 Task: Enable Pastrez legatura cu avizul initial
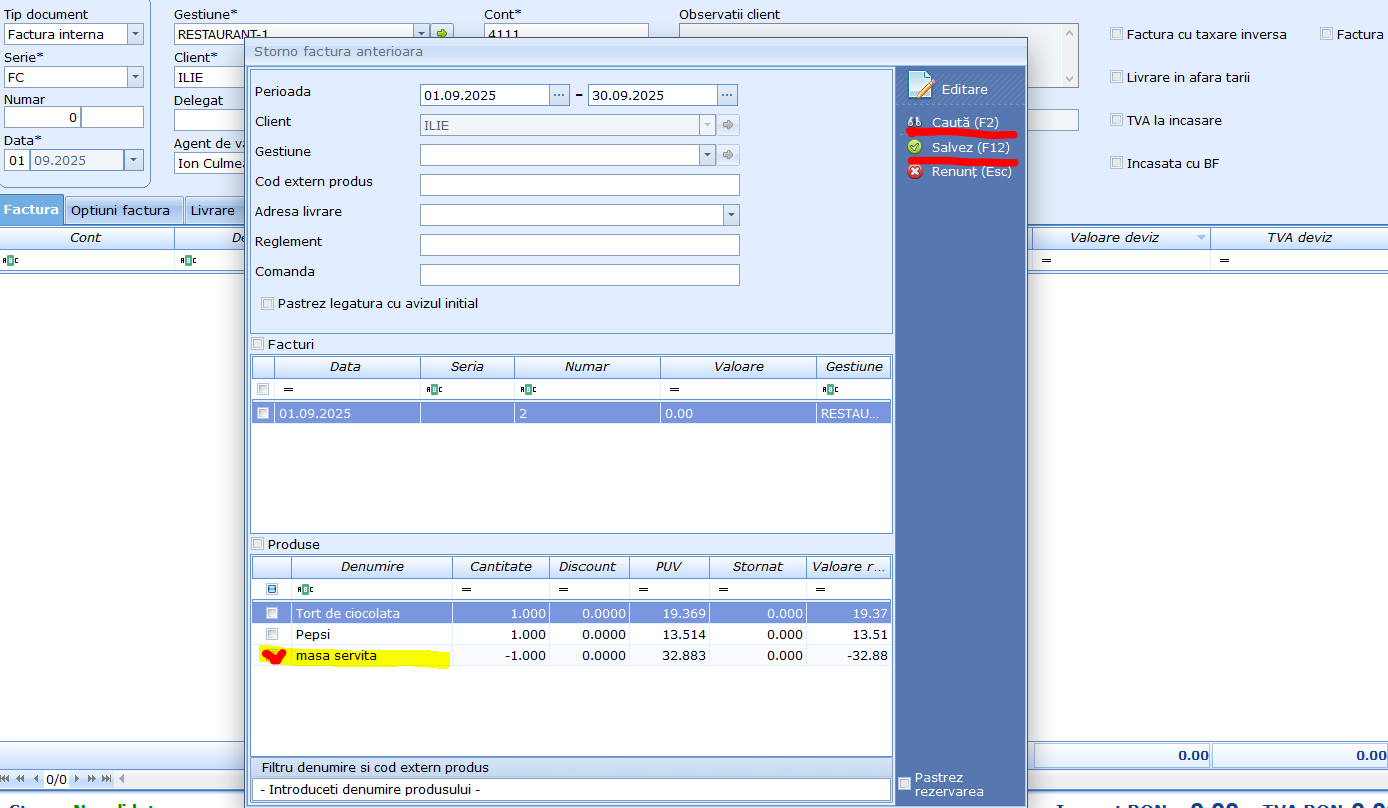(267, 303)
